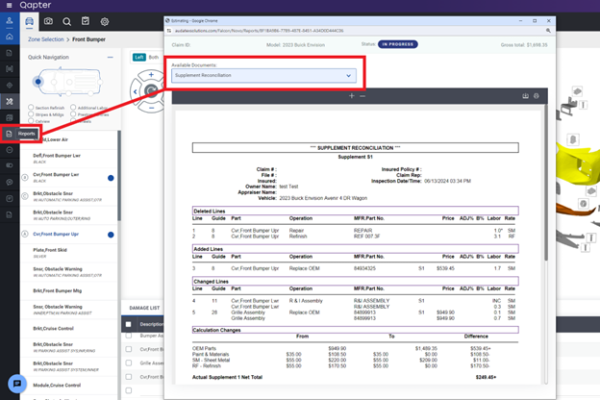Open the Available Documents dropdown
This screenshot has height=400, width=600.
[x=264, y=75]
